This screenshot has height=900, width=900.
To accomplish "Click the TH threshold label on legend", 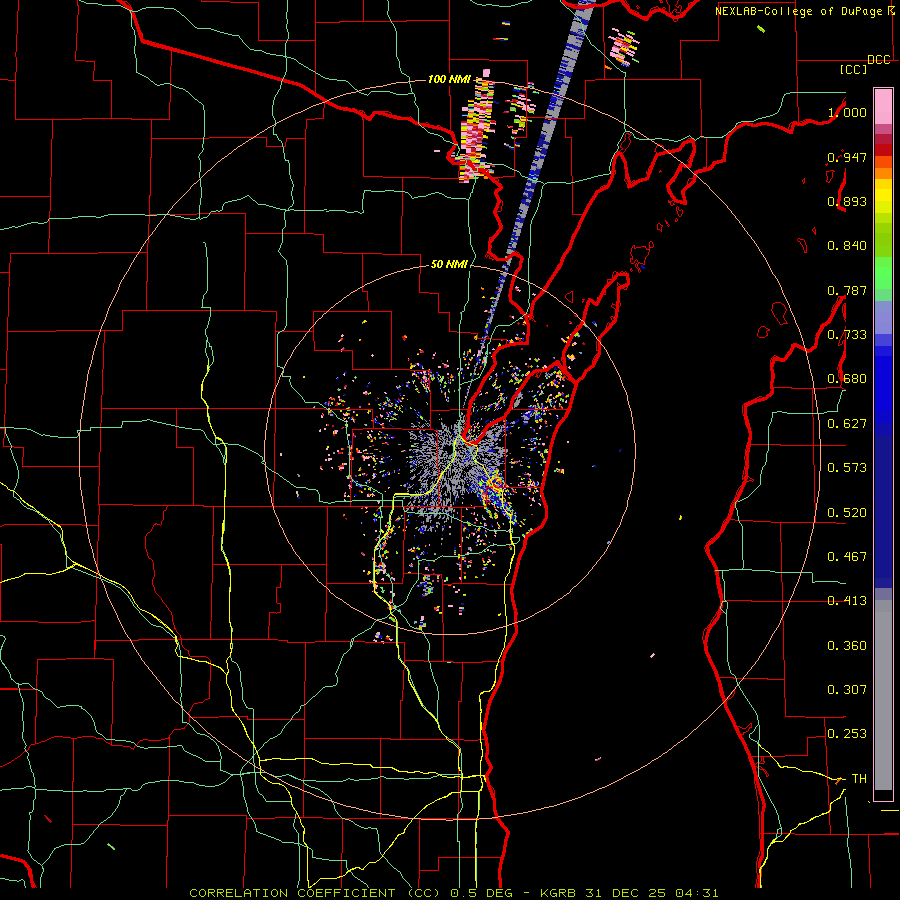I will 859,778.
